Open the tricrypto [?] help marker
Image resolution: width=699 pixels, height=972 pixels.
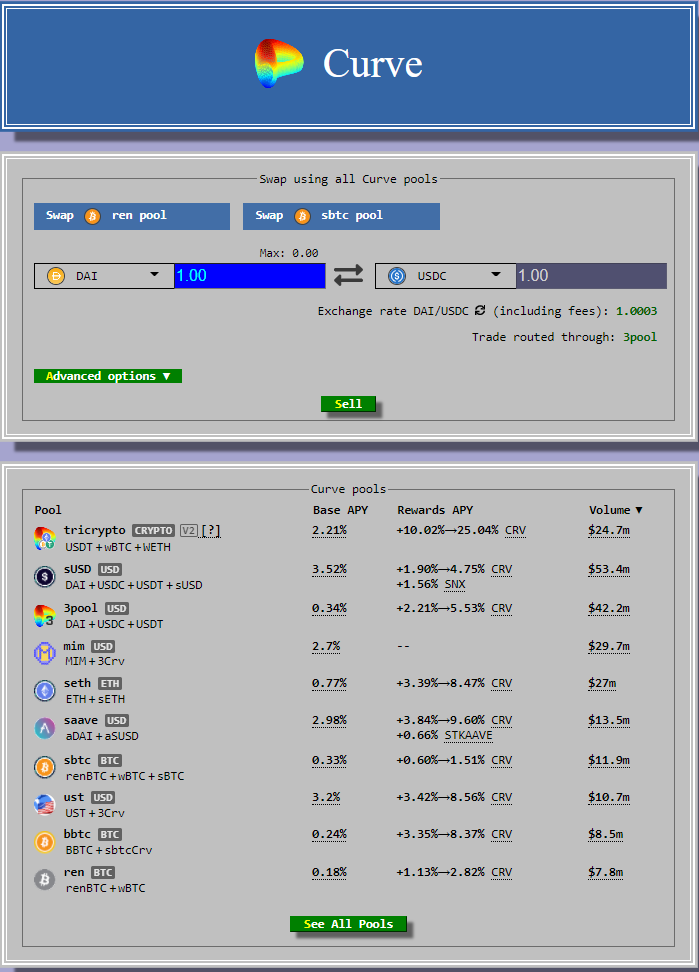211,531
